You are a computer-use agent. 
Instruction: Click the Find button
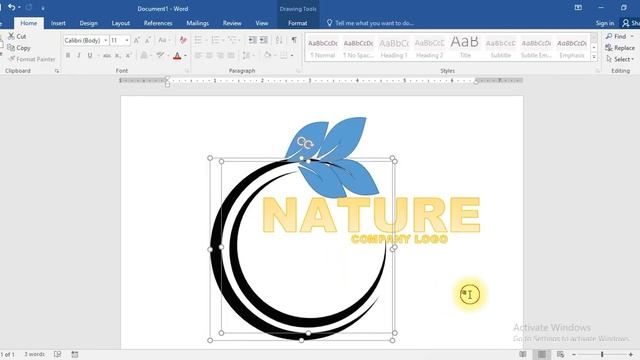(616, 36)
